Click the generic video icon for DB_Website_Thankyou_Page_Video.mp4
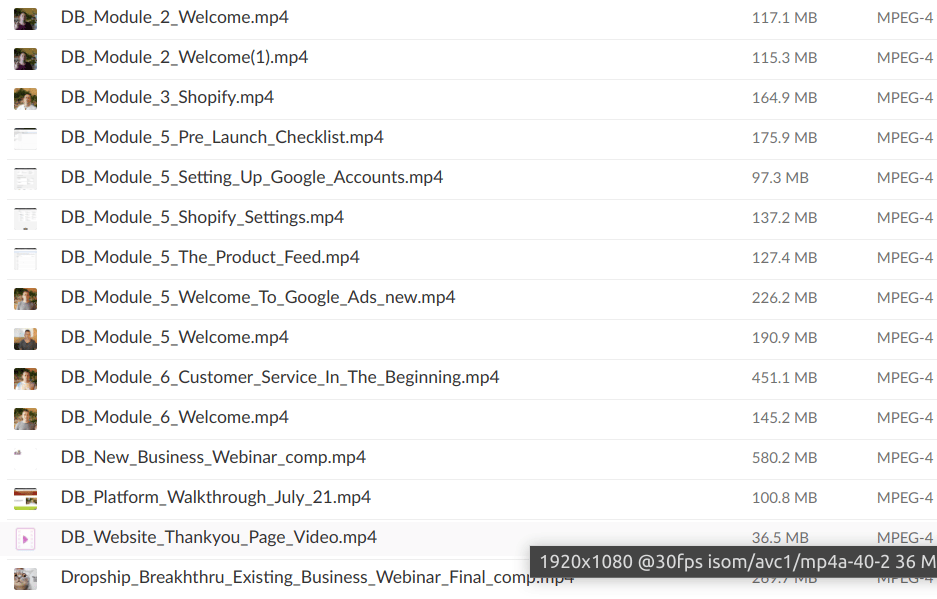This screenshot has height=599, width=937. point(25,539)
